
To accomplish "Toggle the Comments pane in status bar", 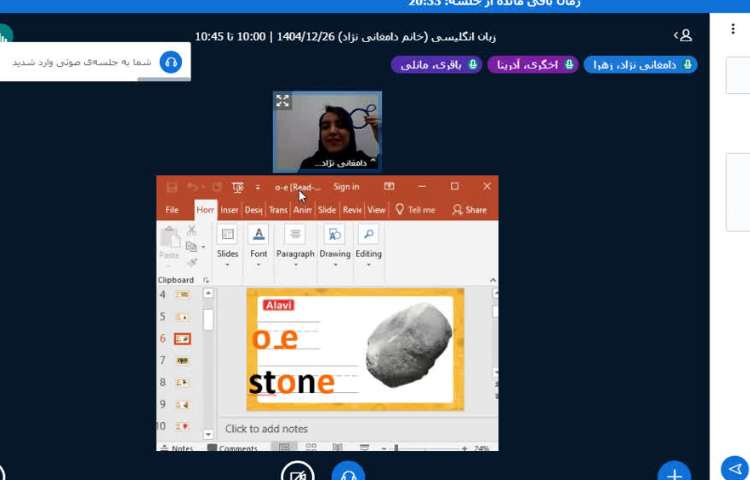I will coord(232,448).
